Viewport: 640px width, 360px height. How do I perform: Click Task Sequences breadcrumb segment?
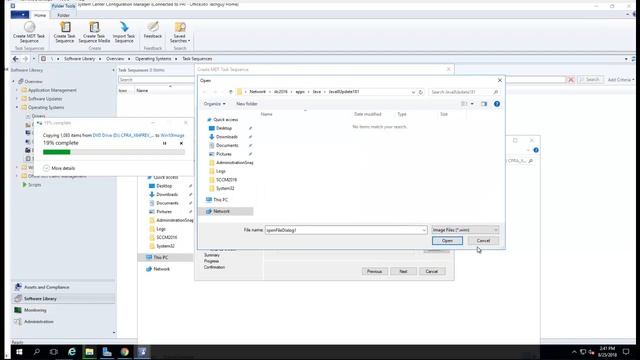pos(197,59)
